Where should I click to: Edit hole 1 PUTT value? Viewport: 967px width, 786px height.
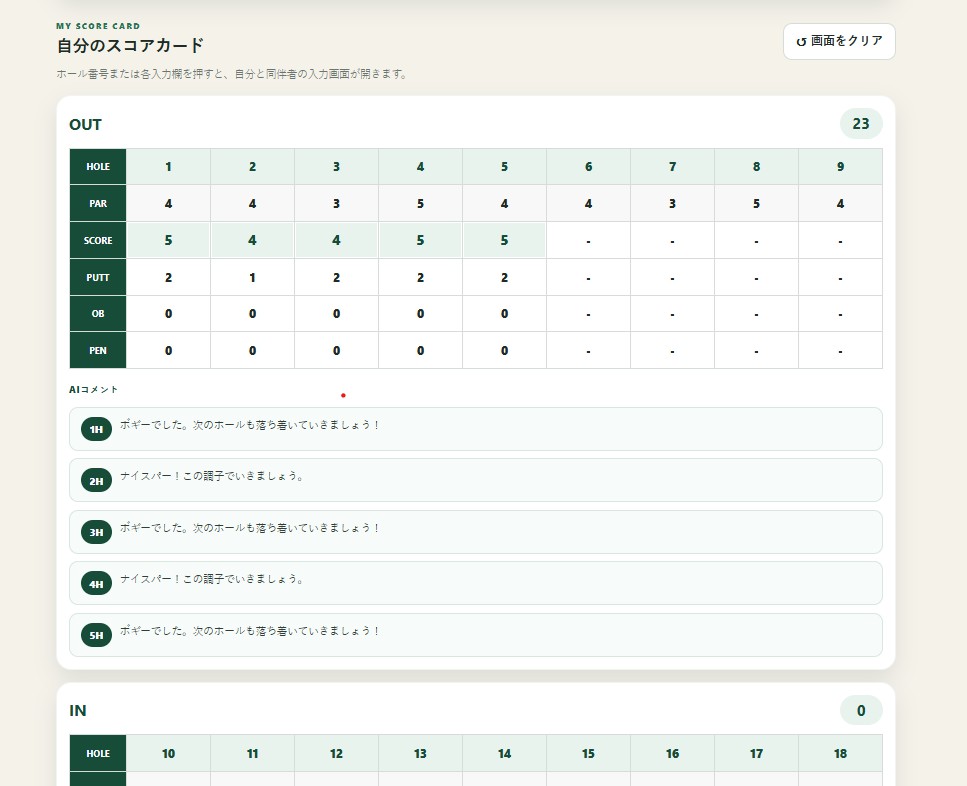(x=168, y=277)
